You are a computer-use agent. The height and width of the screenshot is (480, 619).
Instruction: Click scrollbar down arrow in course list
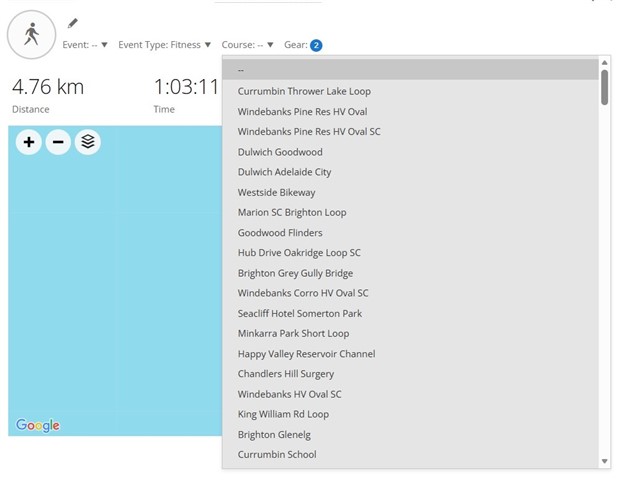(x=604, y=461)
